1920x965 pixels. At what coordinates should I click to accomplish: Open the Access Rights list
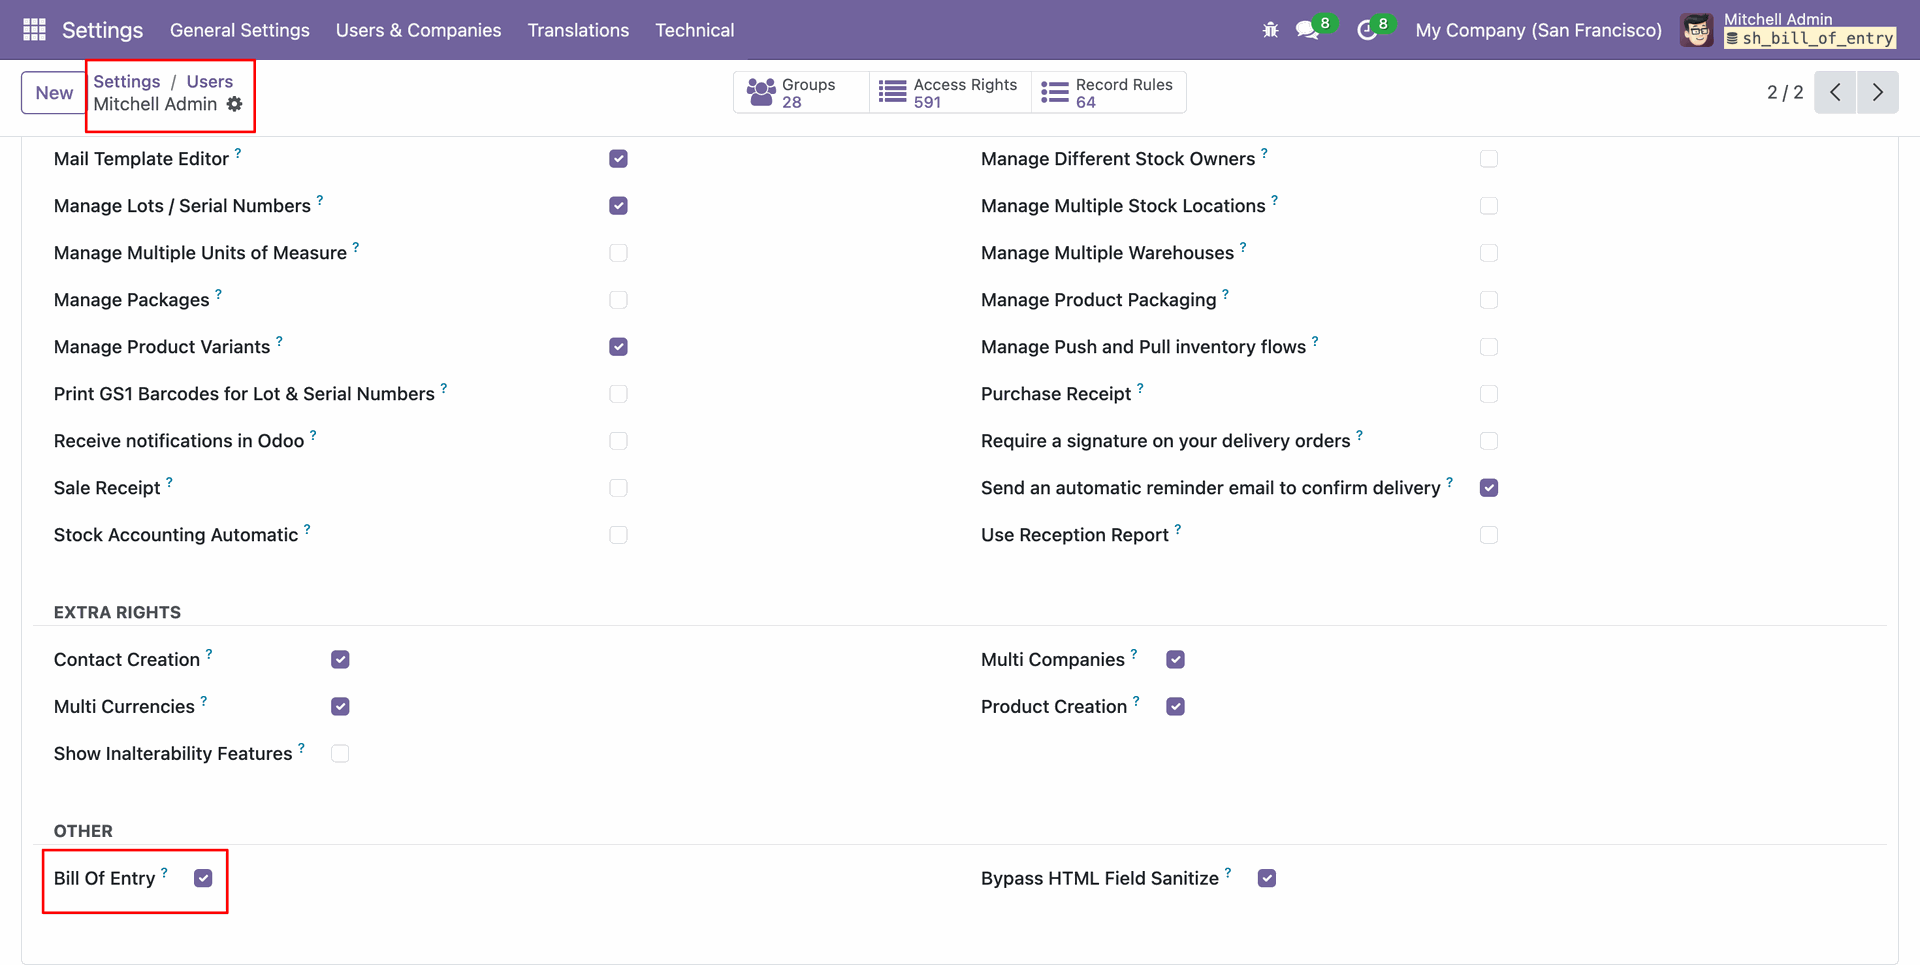click(950, 93)
